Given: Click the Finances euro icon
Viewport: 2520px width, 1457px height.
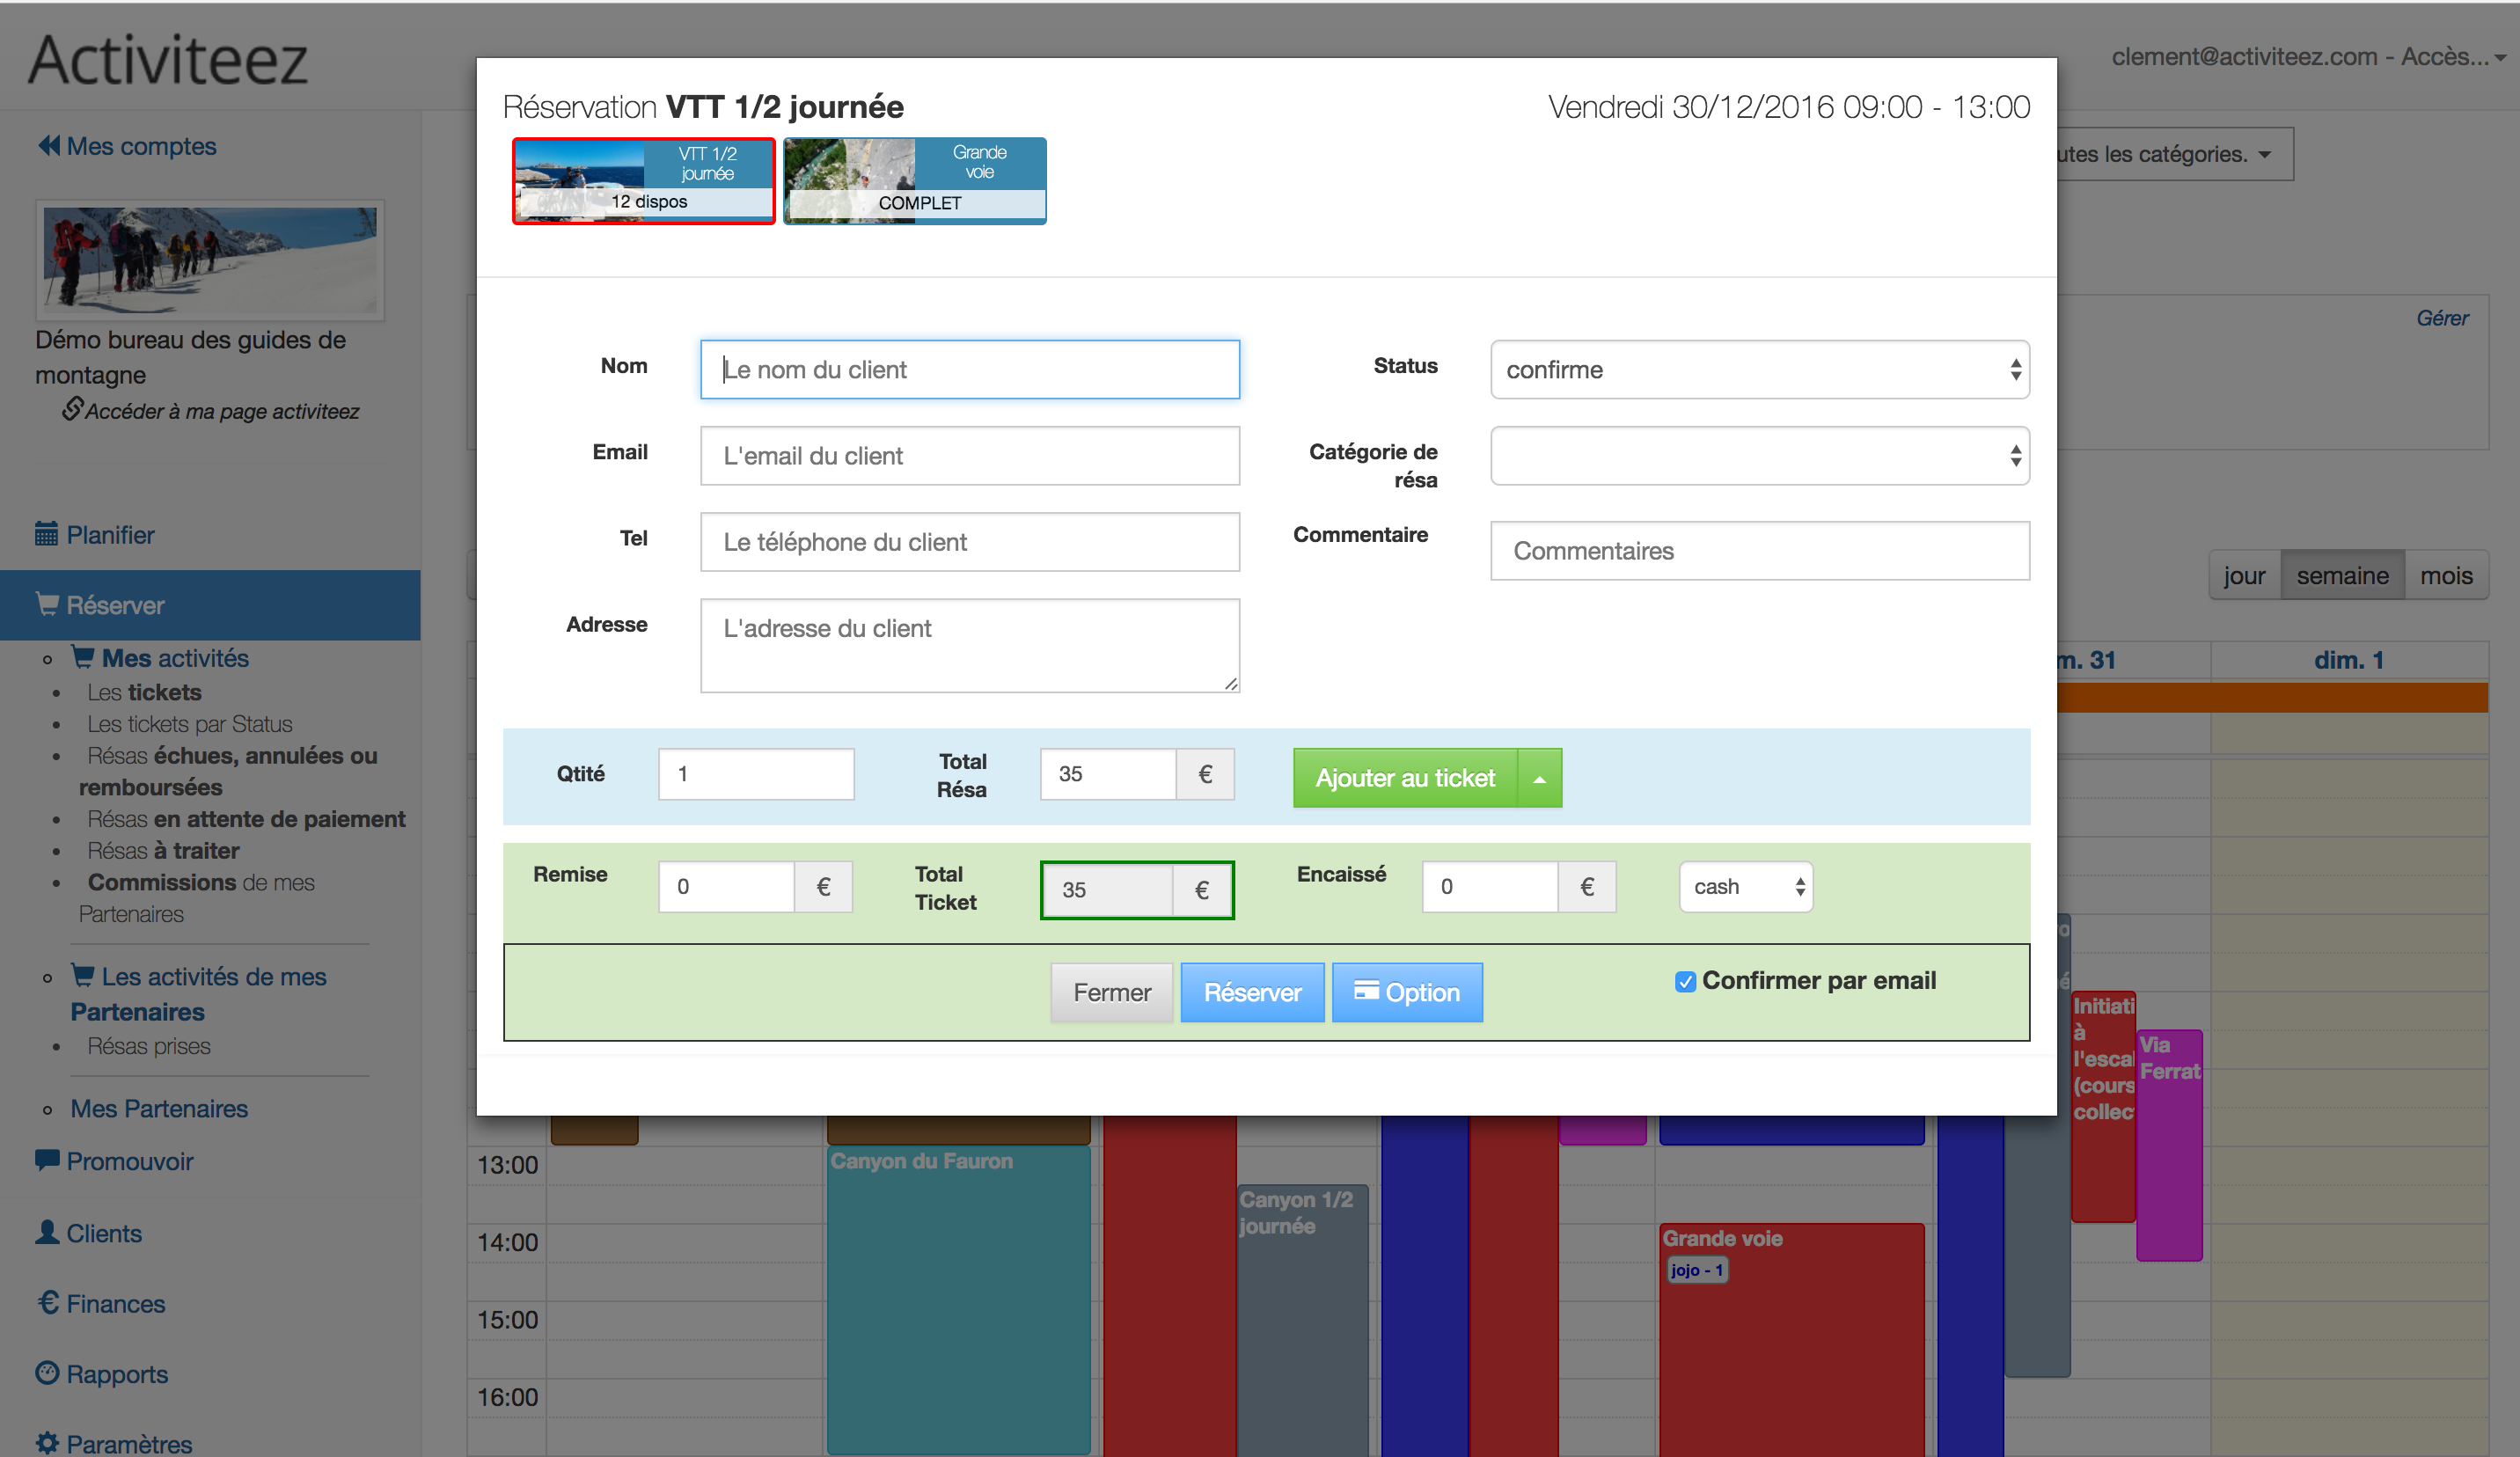Looking at the screenshot, I should (47, 1302).
